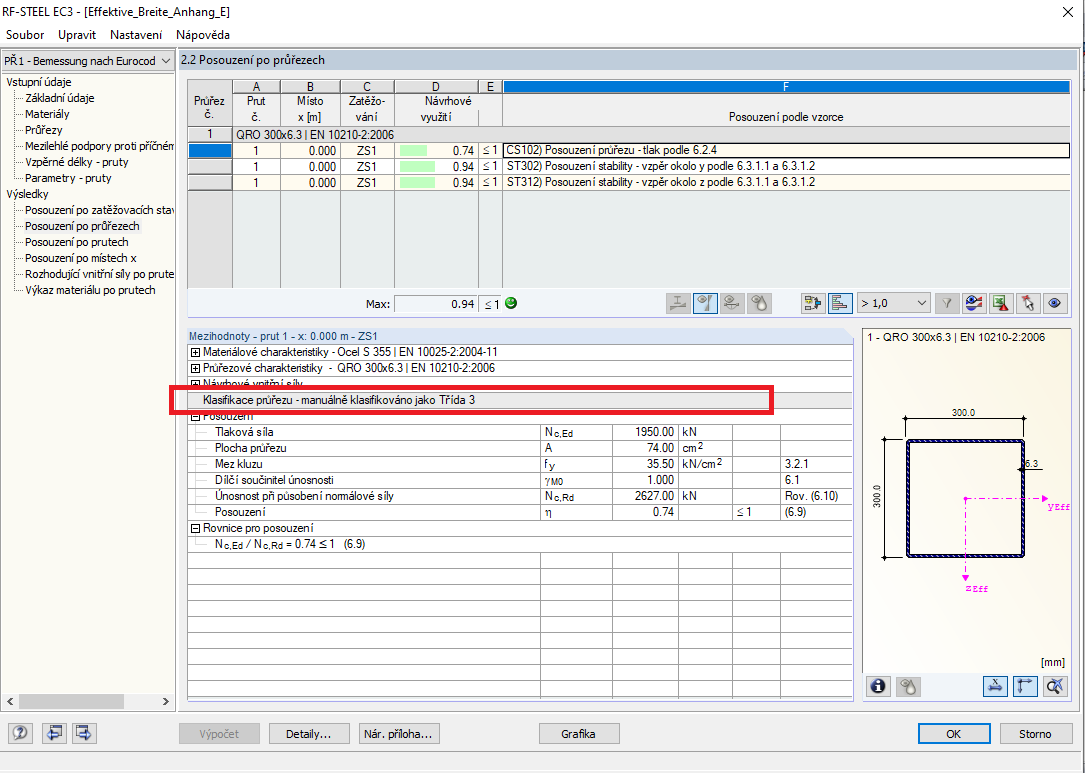Click scroll left arrow in navigator scrollbar
The width and height of the screenshot is (1085, 773).
click(10, 701)
